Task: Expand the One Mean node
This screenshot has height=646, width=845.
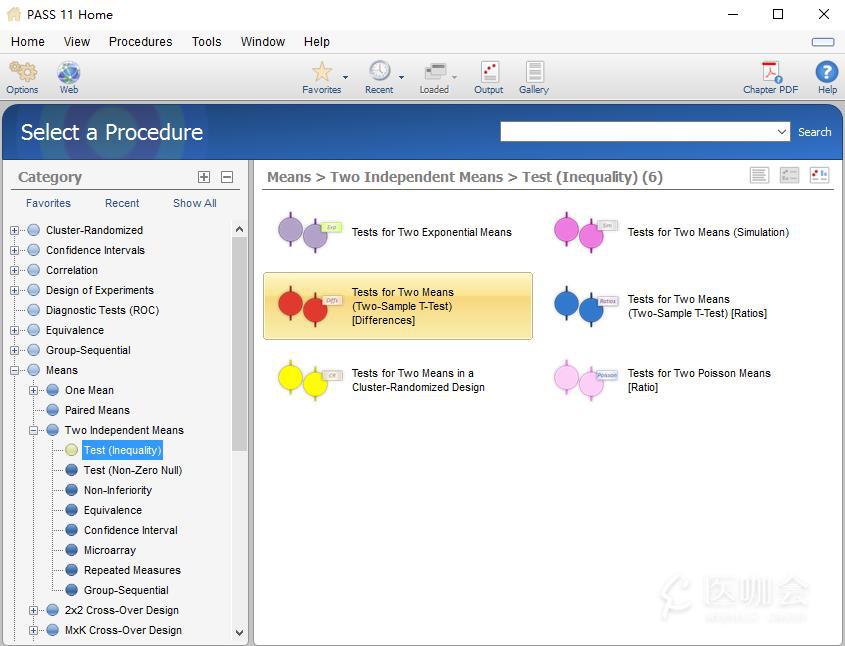Action: (33, 390)
